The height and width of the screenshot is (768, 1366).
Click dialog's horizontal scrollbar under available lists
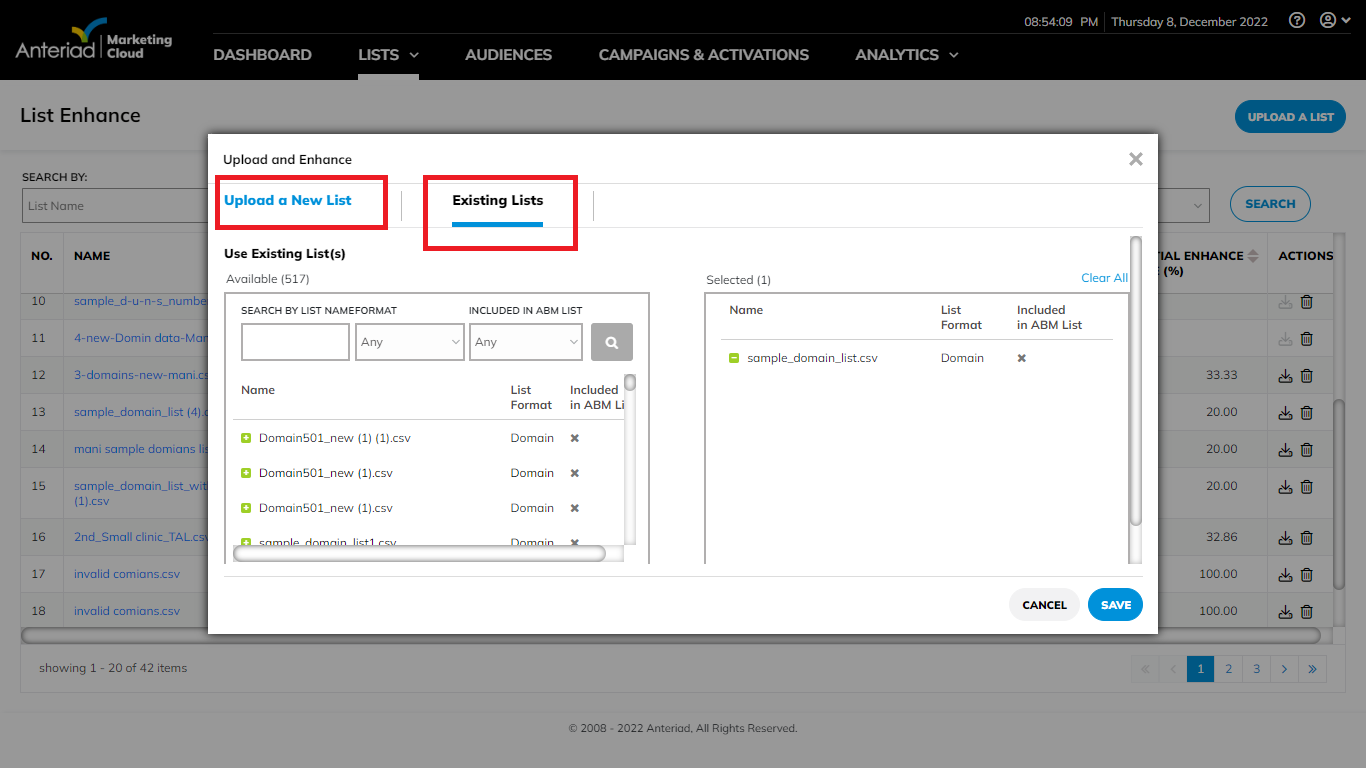click(419, 553)
